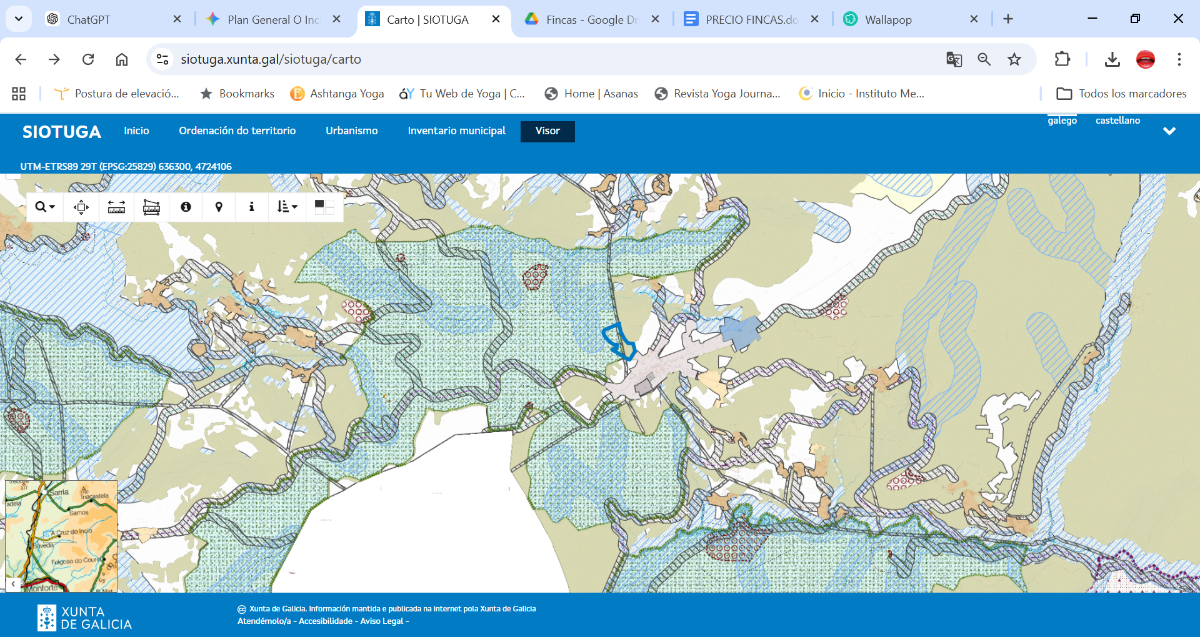The image size is (1200, 637).
Task: Expand the header chevron menu
Action: tap(1169, 131)
